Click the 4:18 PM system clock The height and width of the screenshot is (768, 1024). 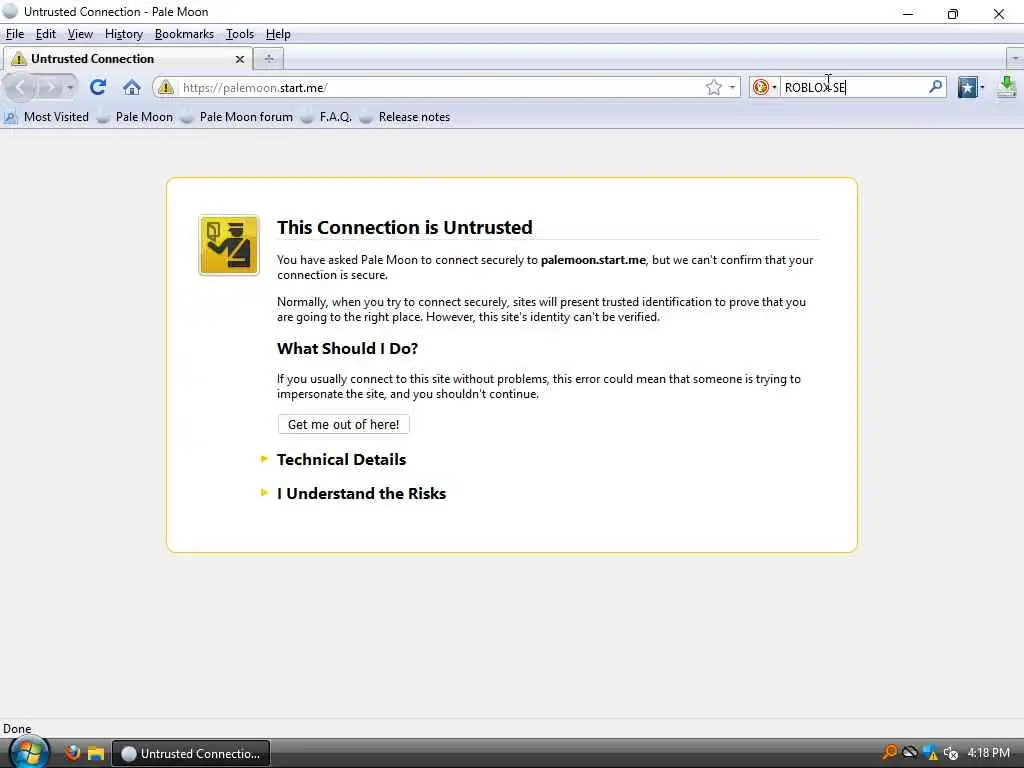pos(988,753)
